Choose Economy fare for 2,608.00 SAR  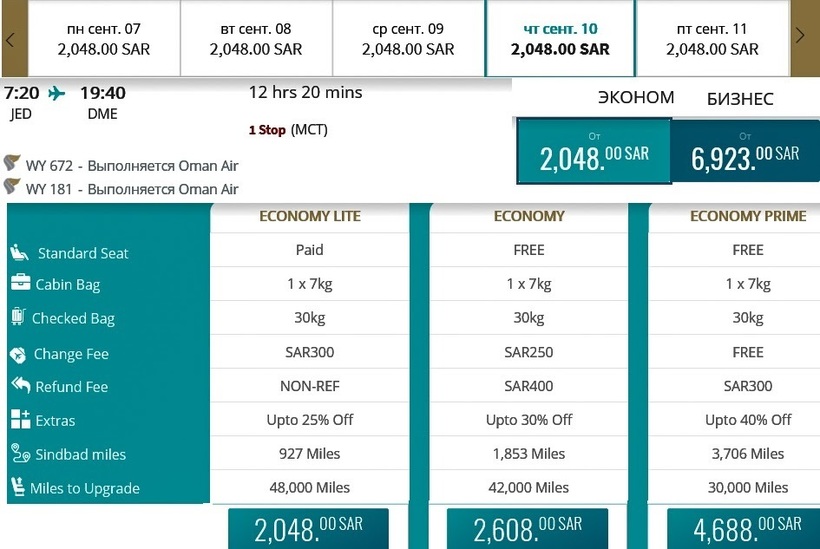pos(527,529)
